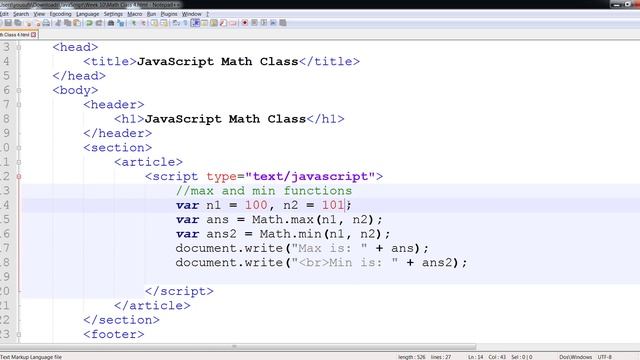This screenshot has width=640, height=360.
Task: Open the Language menu
Action: click(87, 14)
